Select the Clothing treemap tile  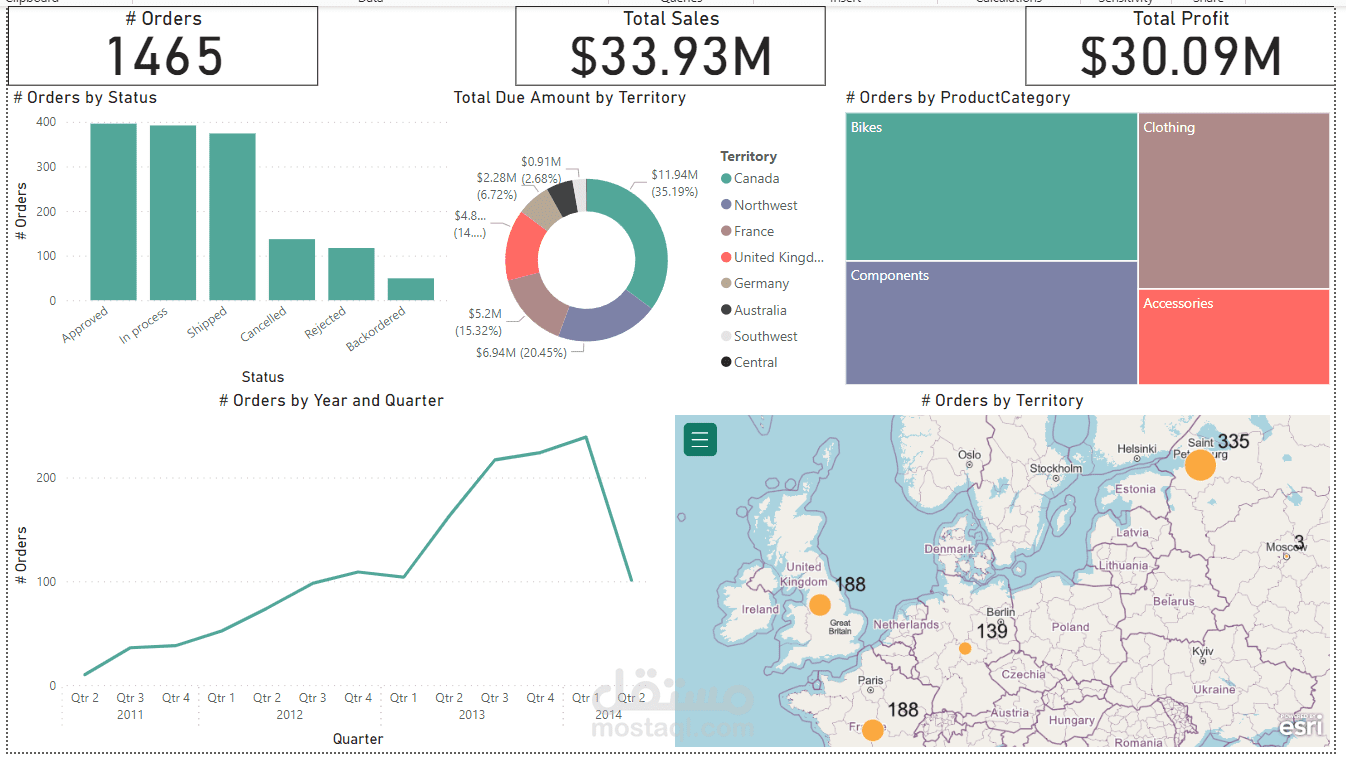(x=1234, y=201)
